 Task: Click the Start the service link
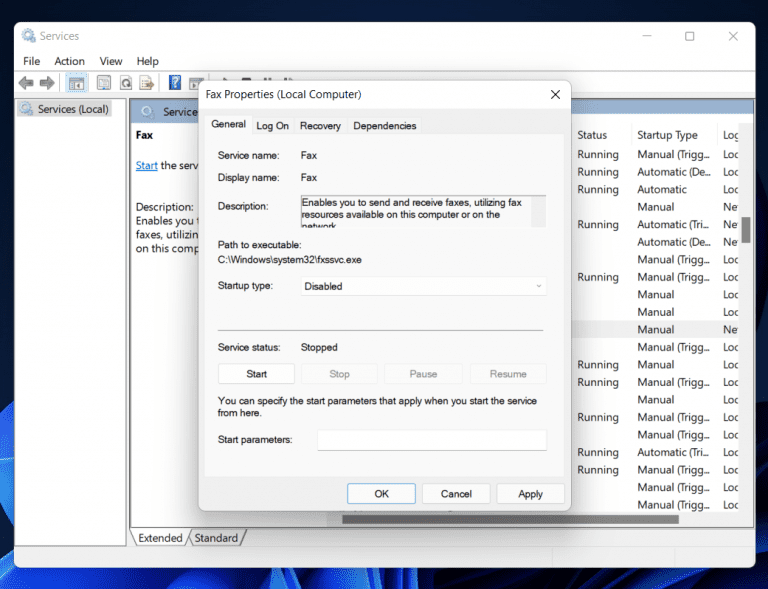[147, 166]
